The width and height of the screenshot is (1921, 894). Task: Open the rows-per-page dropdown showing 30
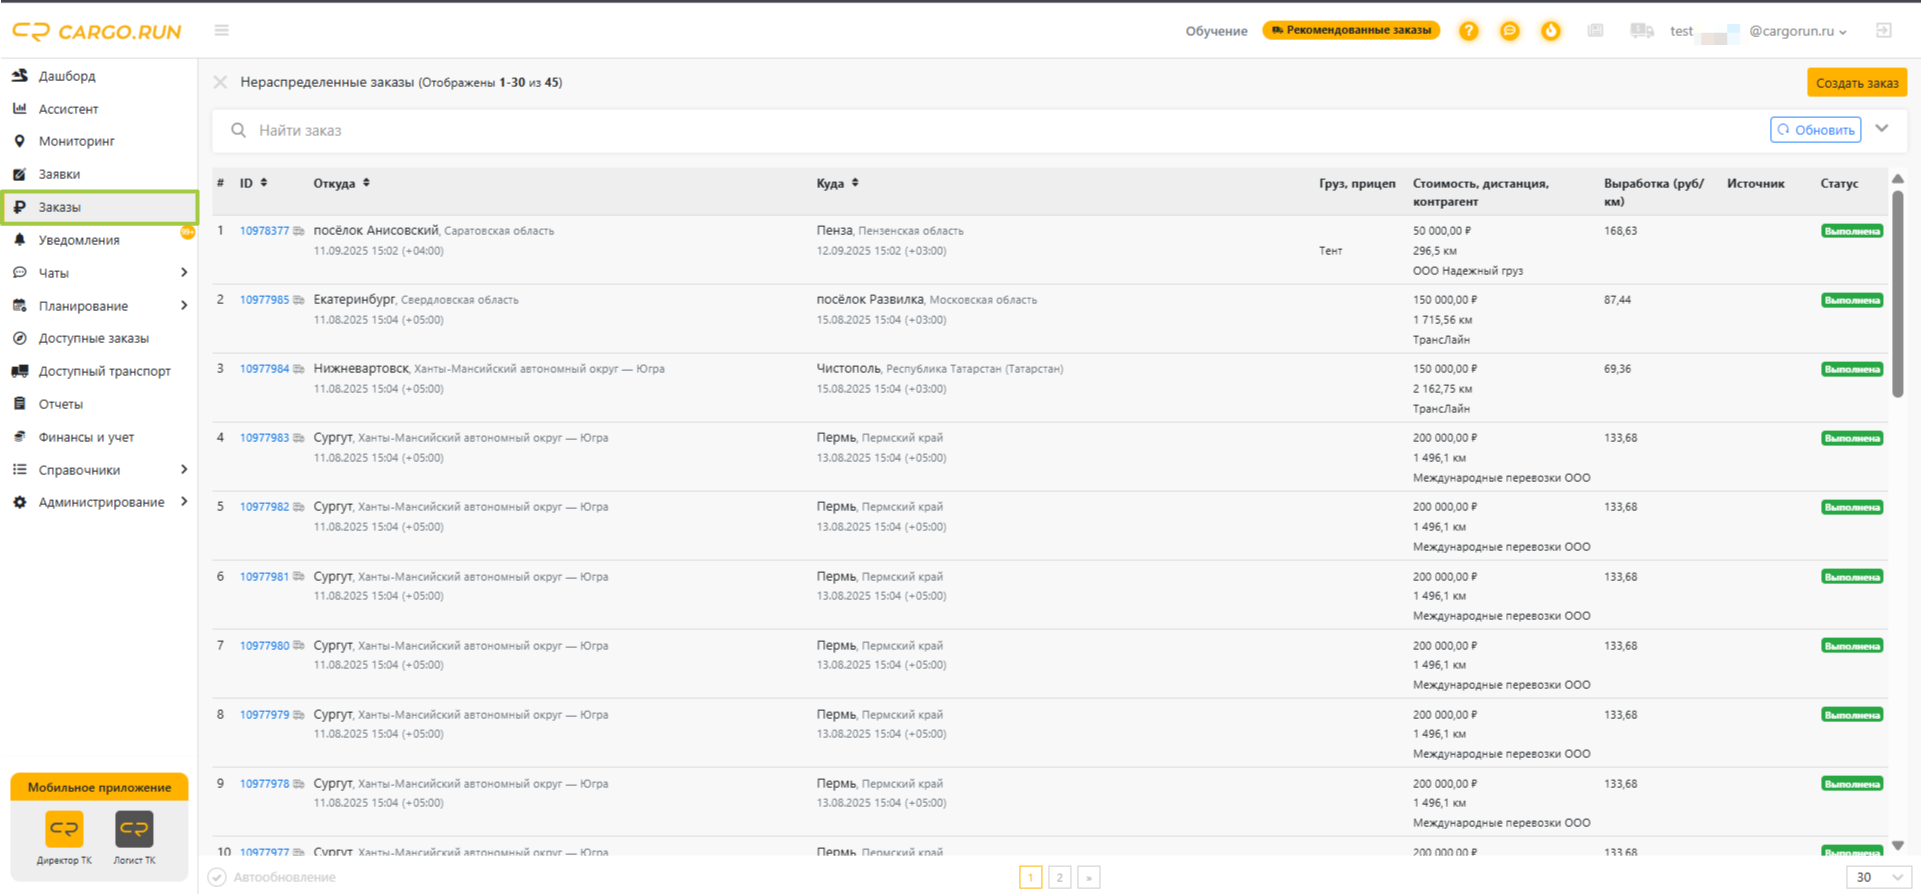click(1878, 877)
